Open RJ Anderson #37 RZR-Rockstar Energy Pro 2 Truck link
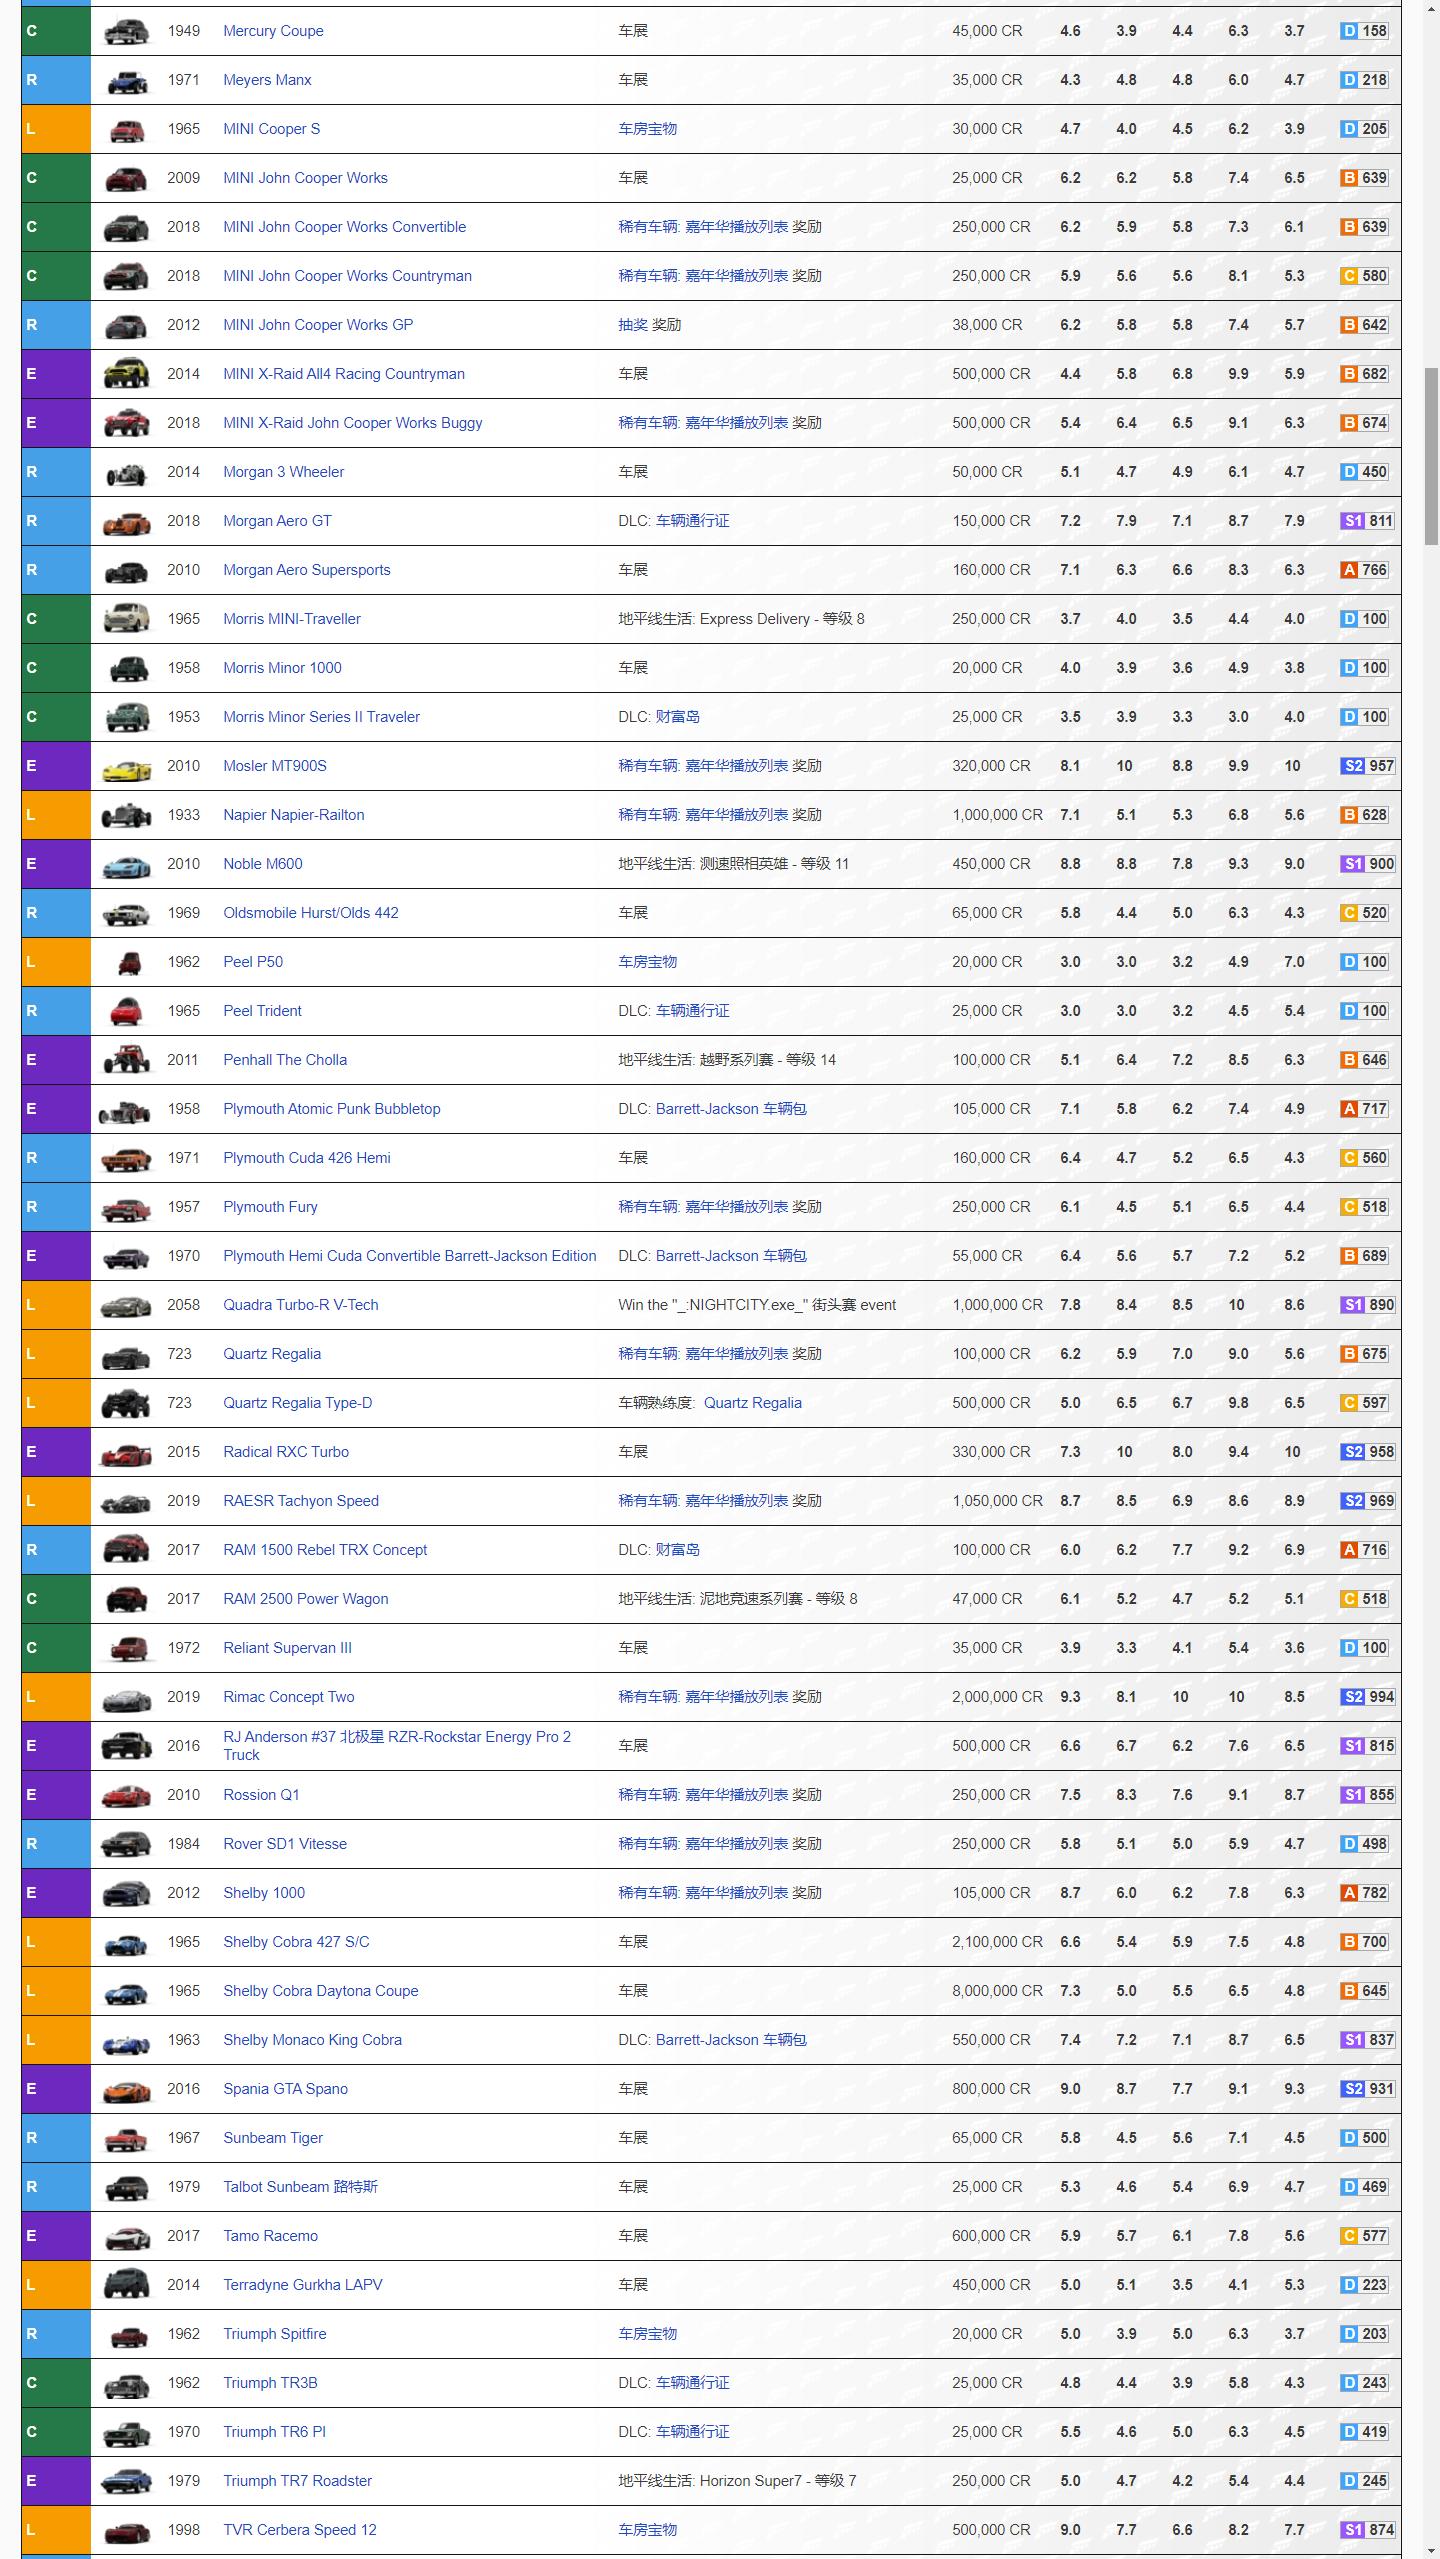The width and height of the screenshot is (1440, 2559). click(397, 1746)
